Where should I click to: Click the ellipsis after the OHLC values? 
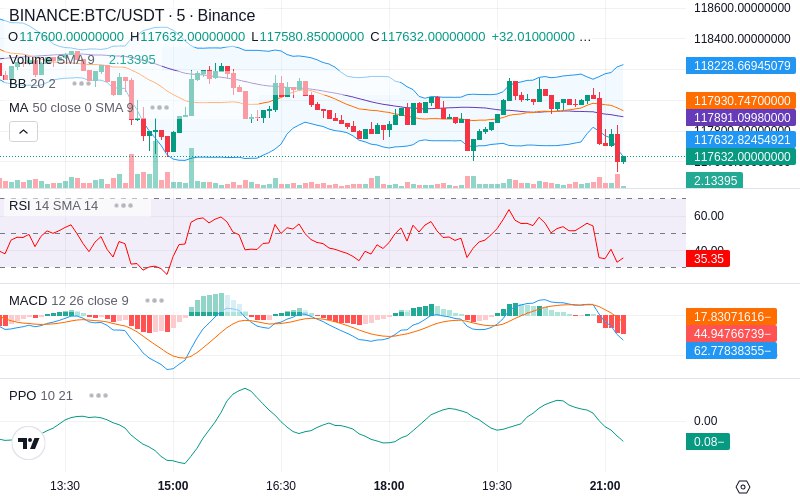click(586, 37)
